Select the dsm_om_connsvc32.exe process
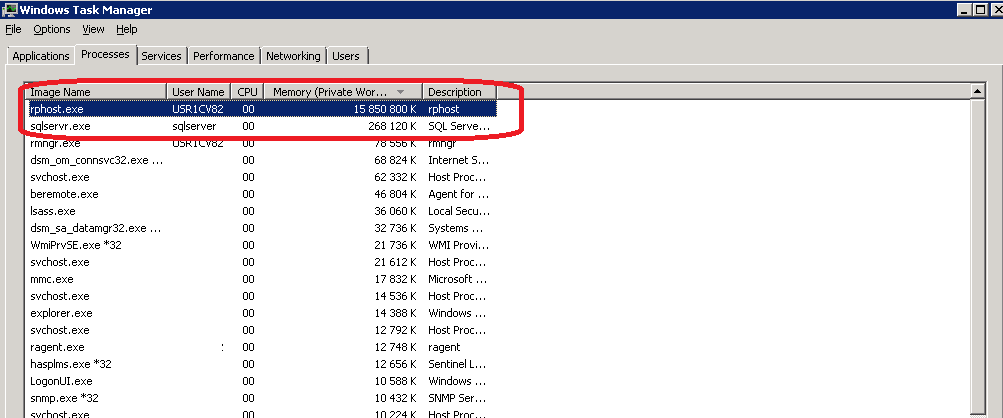The height and width of the screenshot is (418, 1003). 262,160
